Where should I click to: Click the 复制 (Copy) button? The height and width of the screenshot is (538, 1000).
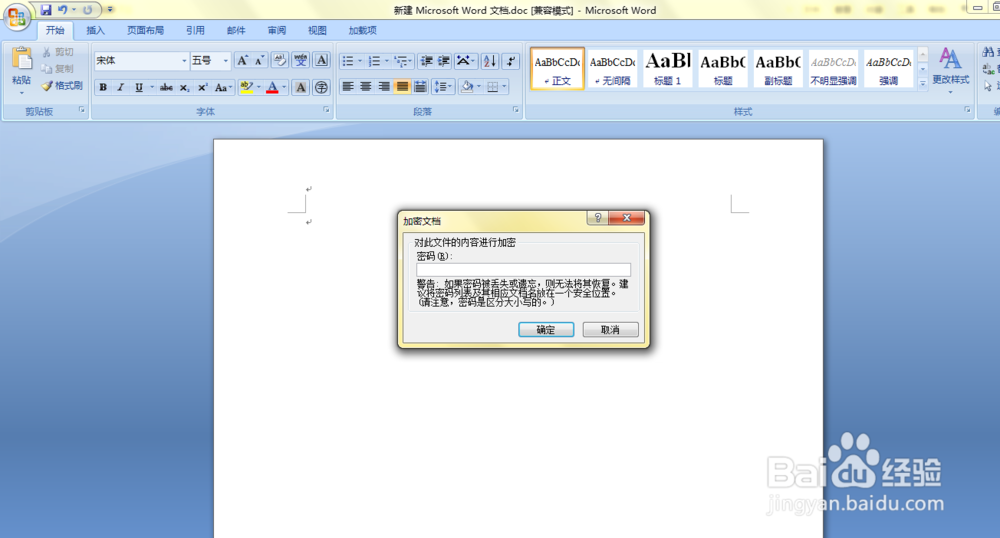[x=58, y=69]
